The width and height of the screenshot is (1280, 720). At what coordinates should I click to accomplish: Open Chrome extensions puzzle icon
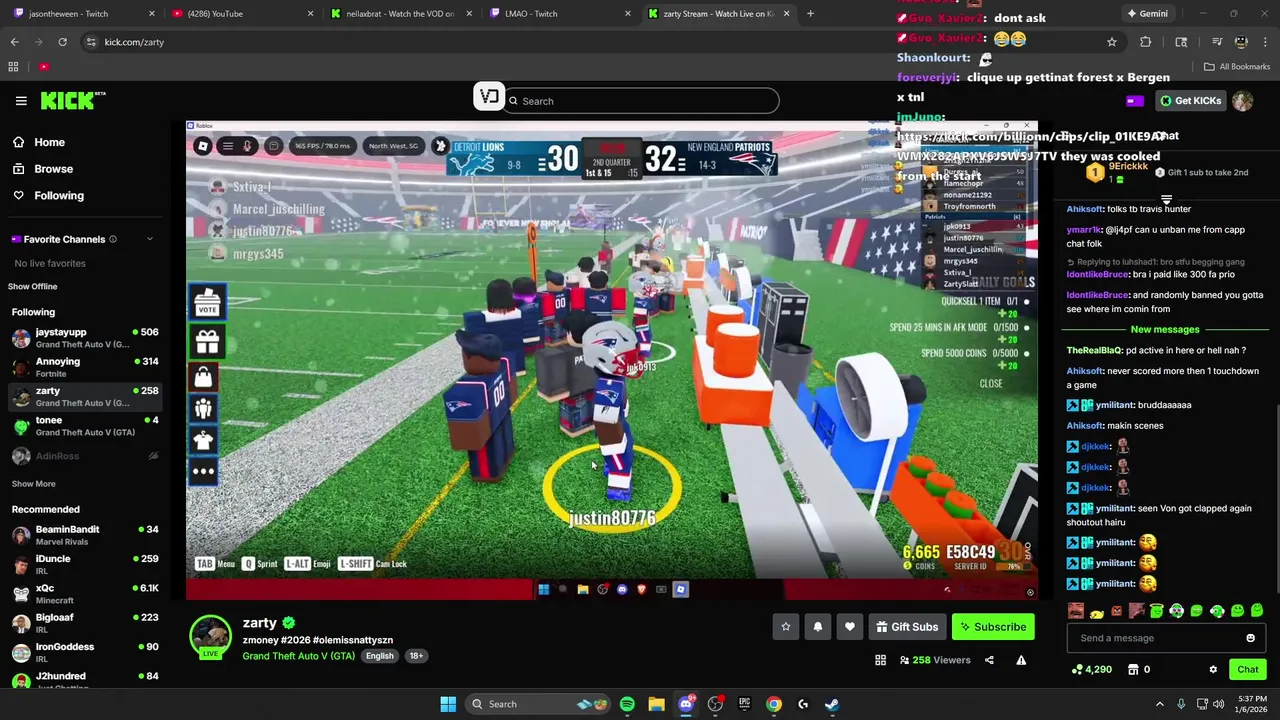click(1145, 42)
